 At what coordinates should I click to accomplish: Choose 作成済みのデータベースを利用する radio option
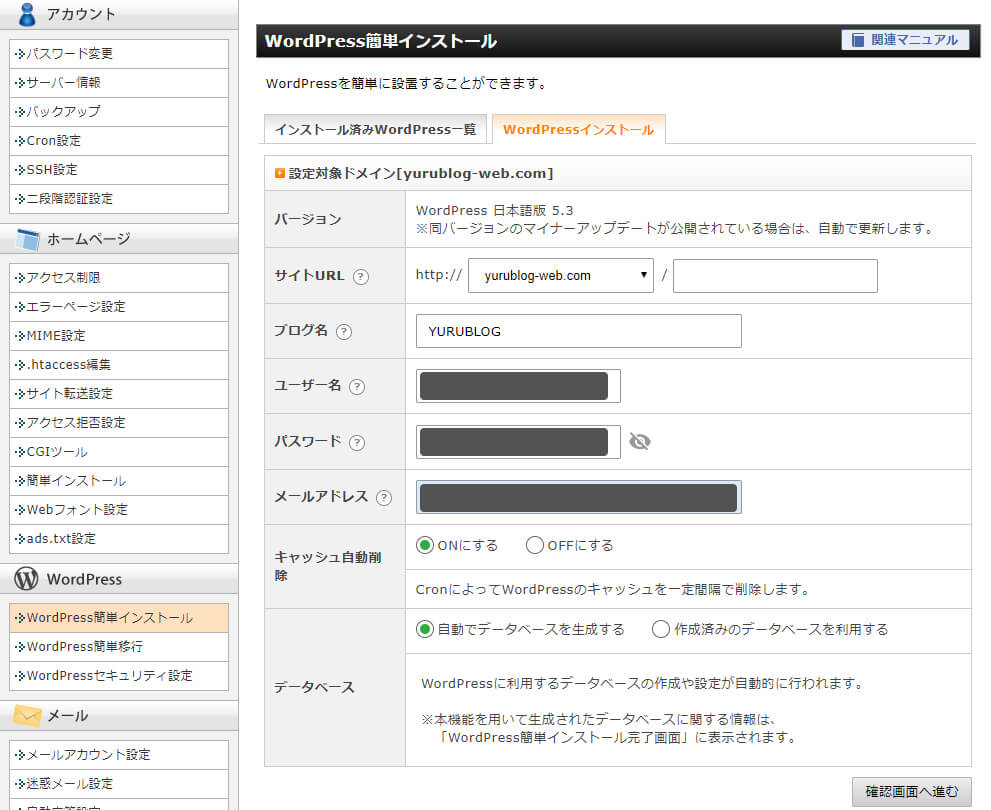pos(661,630)
